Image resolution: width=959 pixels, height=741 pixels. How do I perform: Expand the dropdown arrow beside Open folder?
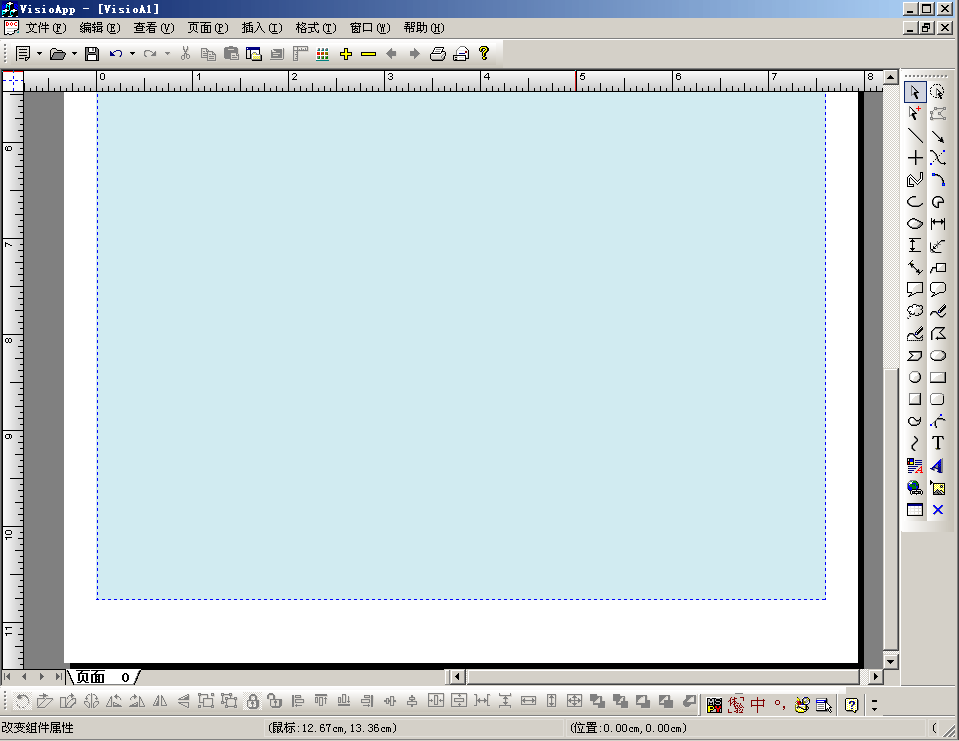[74, 54]
